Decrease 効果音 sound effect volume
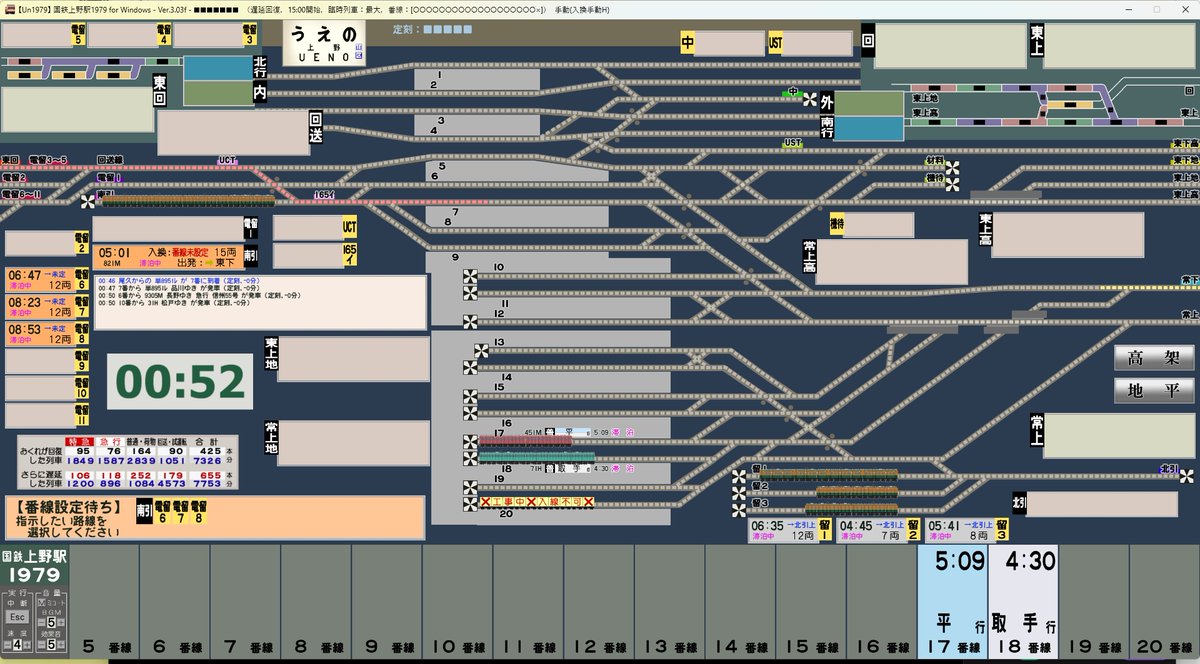The height and width of the screenshot is (664, 1200). tap(41, 644)
